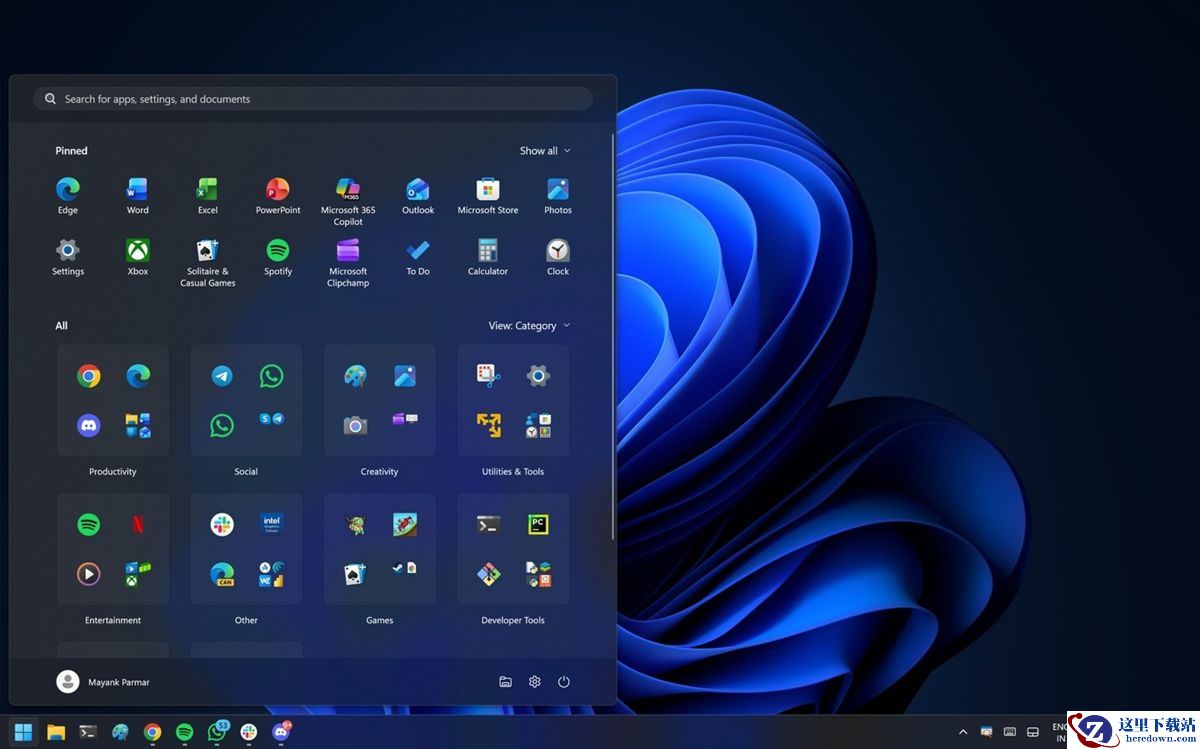Open the View: Category dropdown
1200x749 pixels.
click(x=529, y=326)
